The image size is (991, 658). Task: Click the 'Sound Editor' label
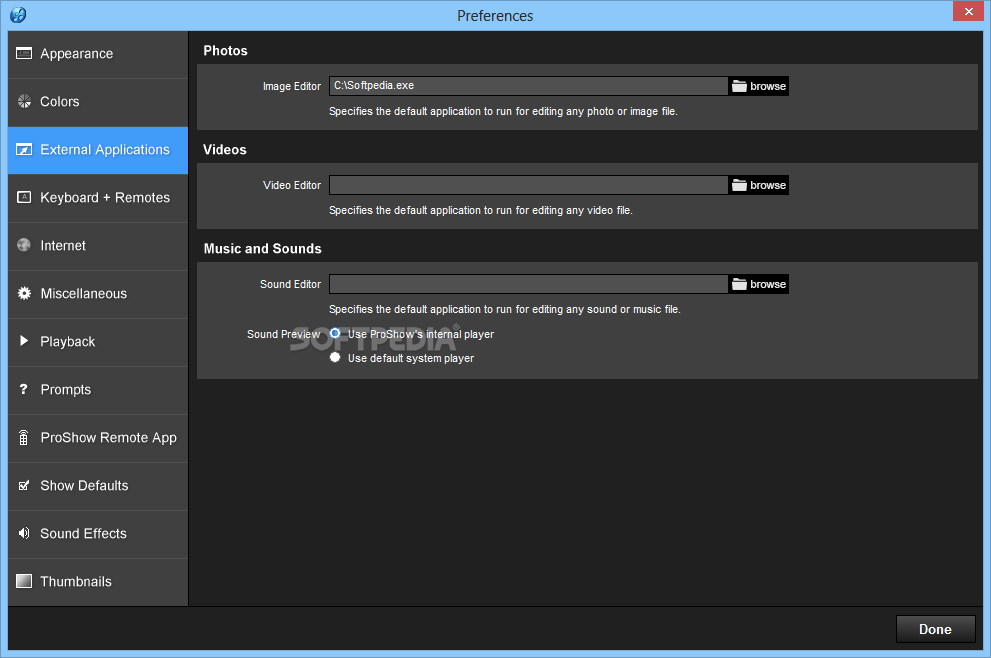(x=290, y=284)
